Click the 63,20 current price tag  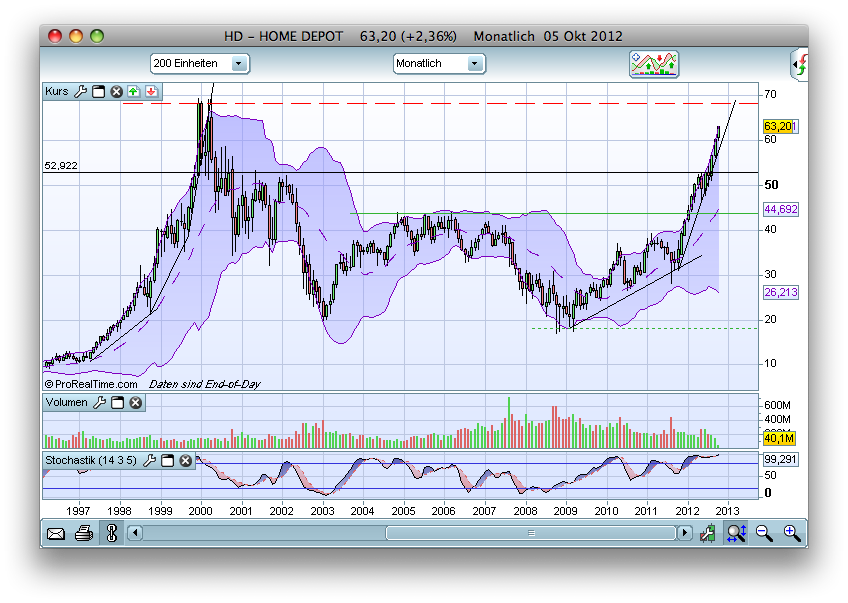(x=780, y=126)
